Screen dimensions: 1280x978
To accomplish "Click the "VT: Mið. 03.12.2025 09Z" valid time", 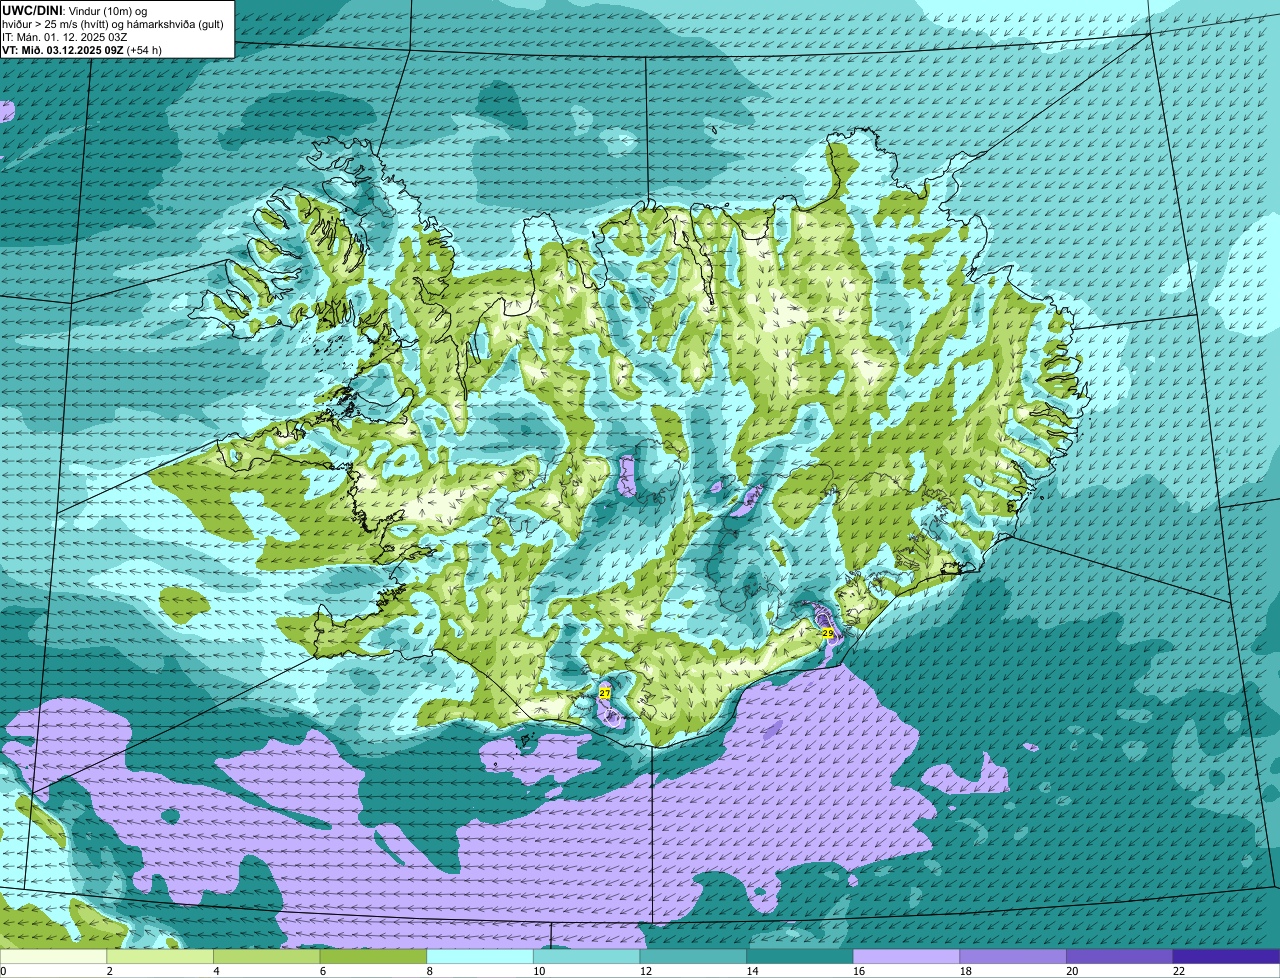I will [63, 49].
